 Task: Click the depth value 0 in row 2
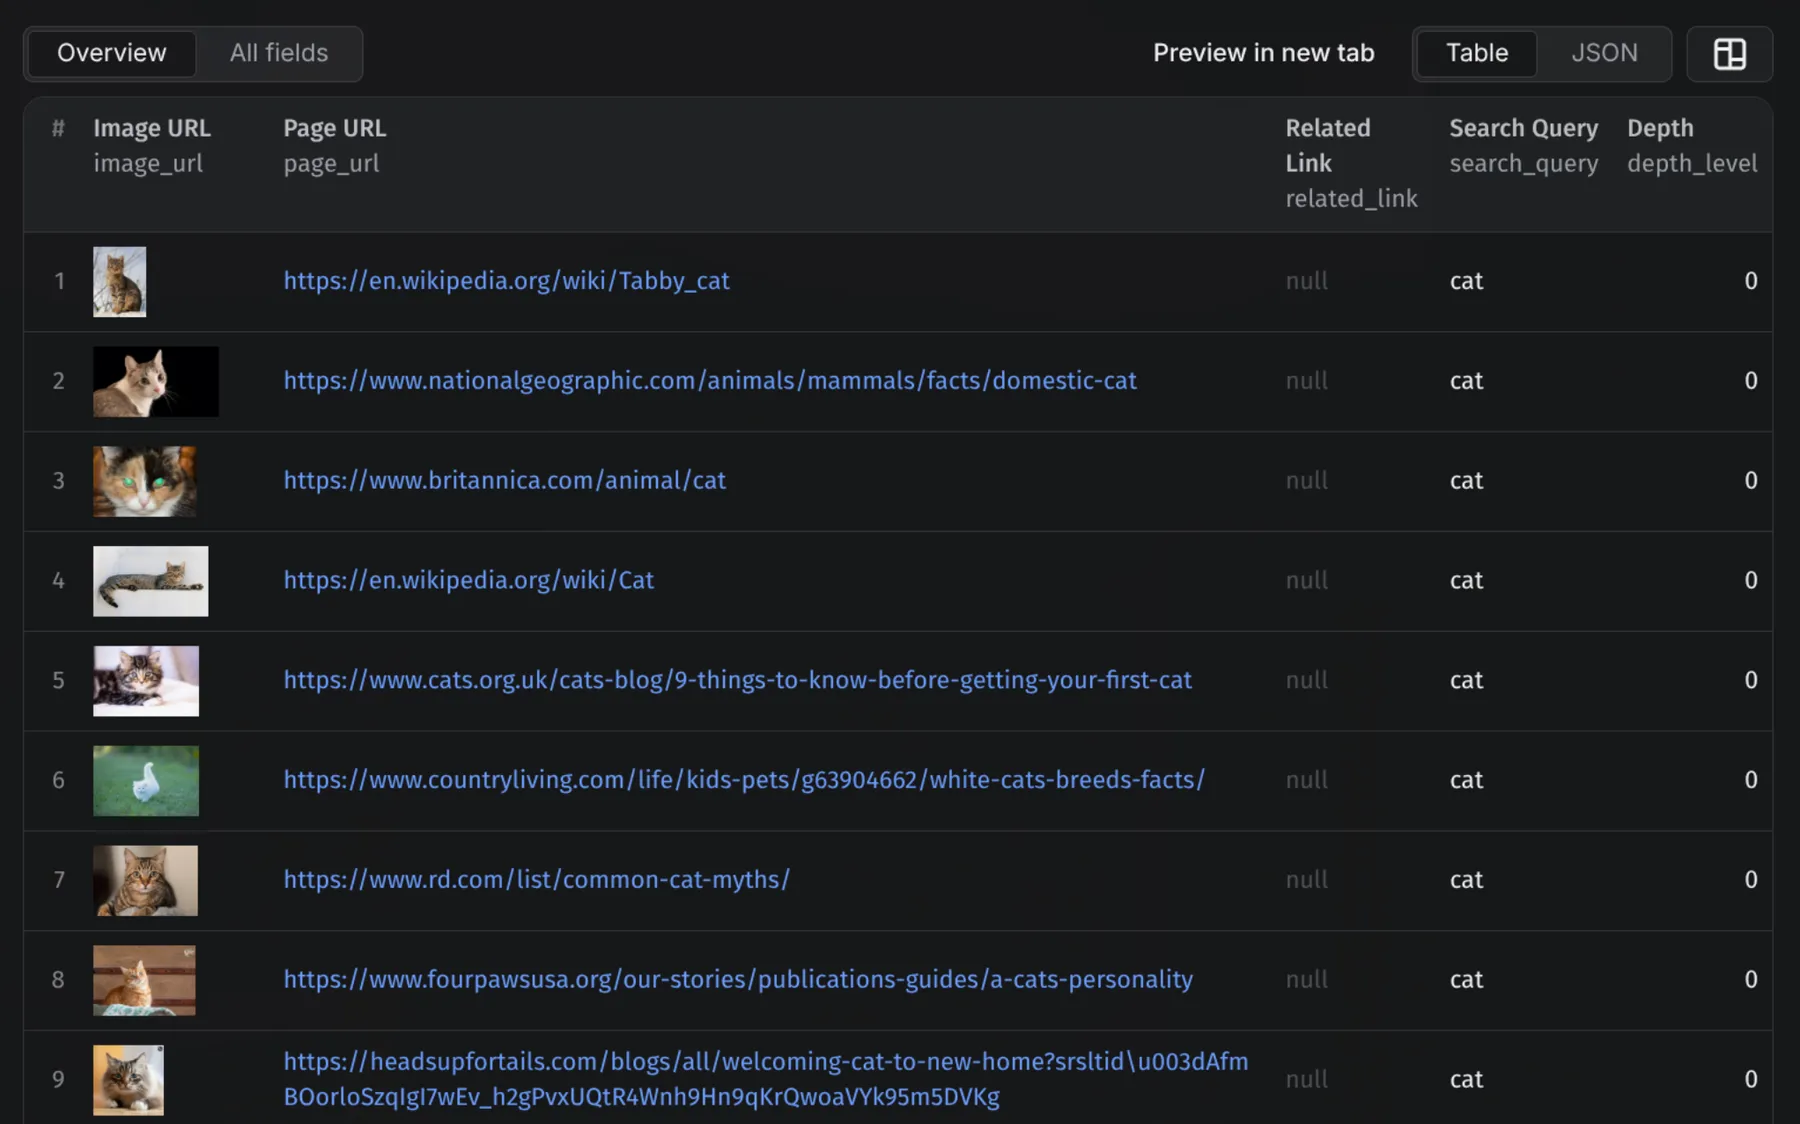pos(1750,381)
